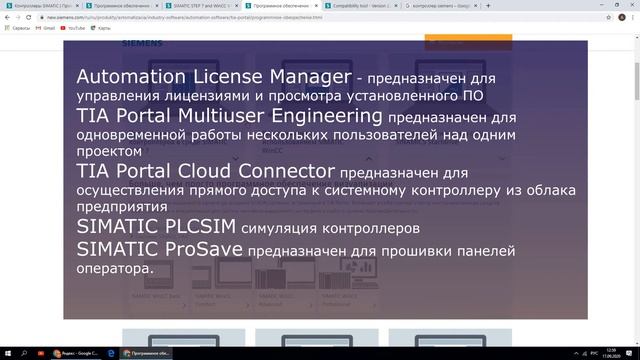
Task: Open the 'Карты' bookmark
Action: [x=100, y=28]
